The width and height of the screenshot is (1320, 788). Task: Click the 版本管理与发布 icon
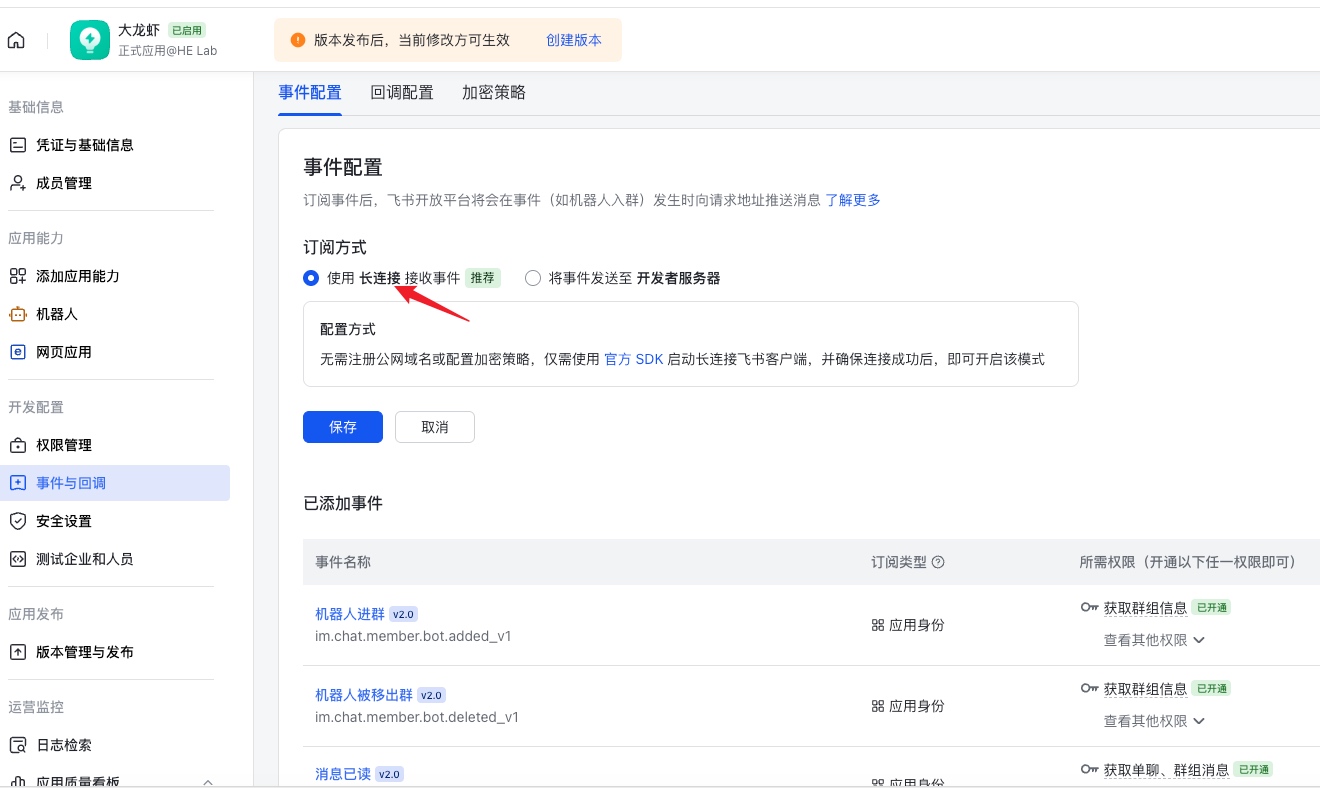click(x=17, y=652)
